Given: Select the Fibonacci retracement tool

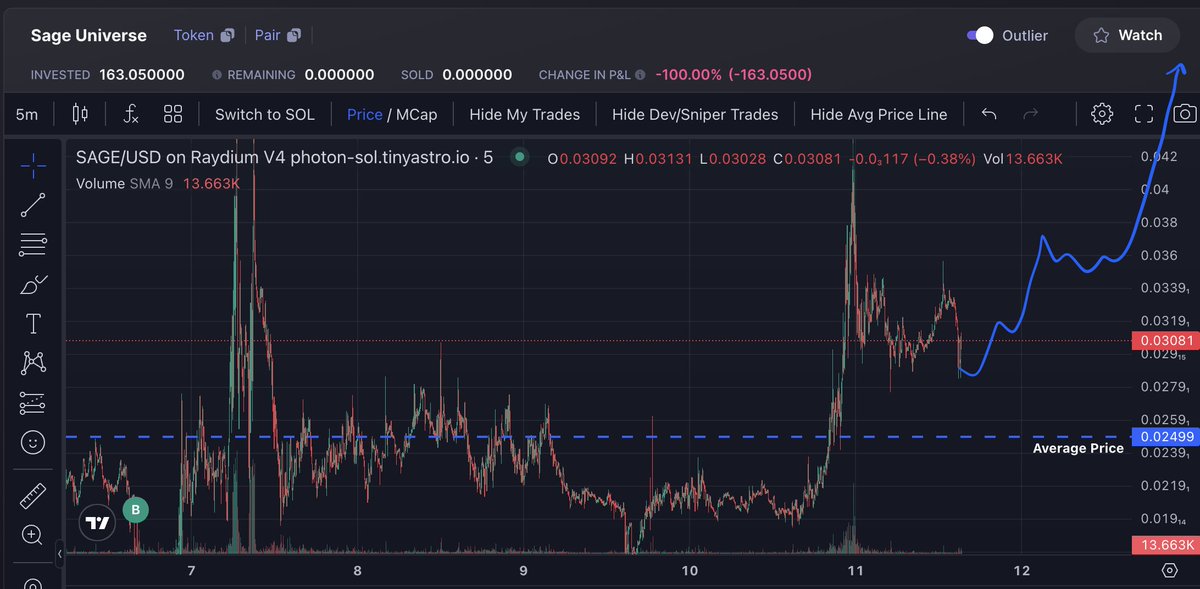Looking at the screenshot, I should pos(33,244).
